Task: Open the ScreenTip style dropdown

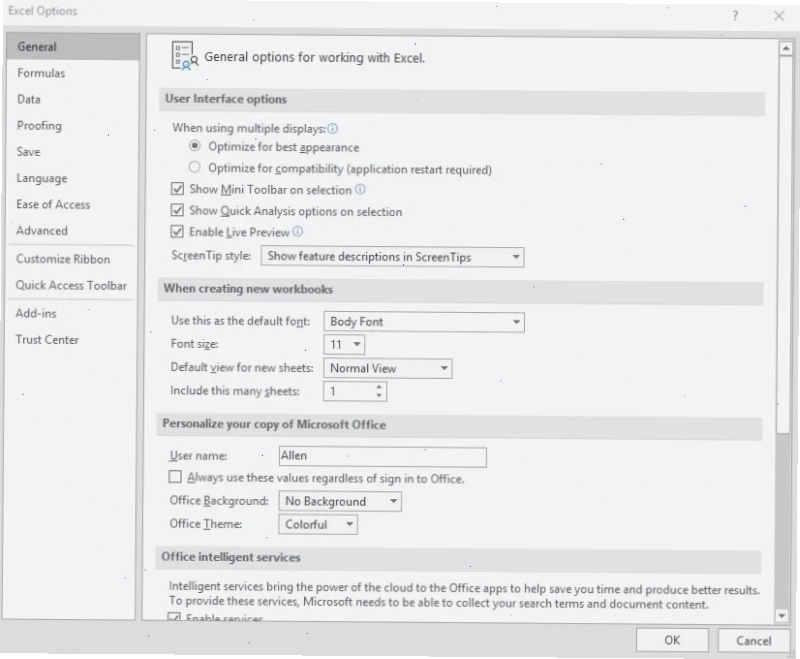Action: (x=392, y=257)
